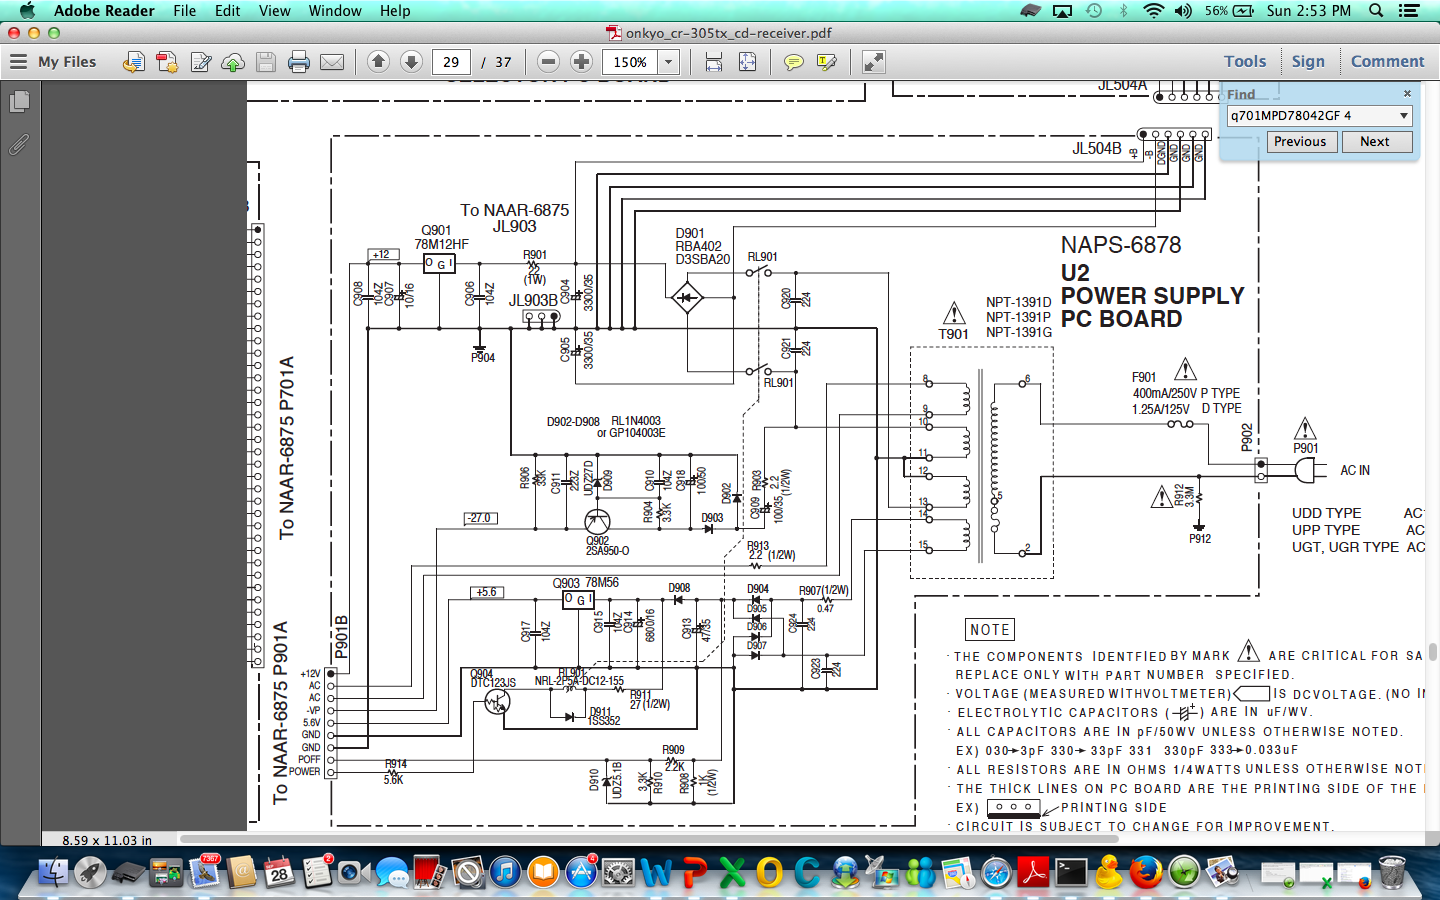Open the Window menu
The width and height of the screenshot is (1440, 900).
click(x=335, y=11)
